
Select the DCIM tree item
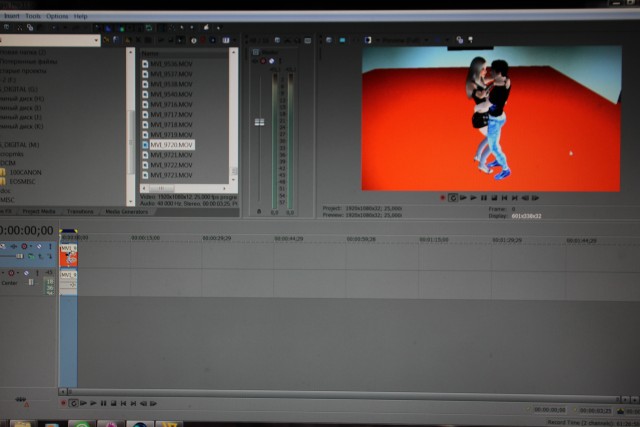(x=8, y=163)
